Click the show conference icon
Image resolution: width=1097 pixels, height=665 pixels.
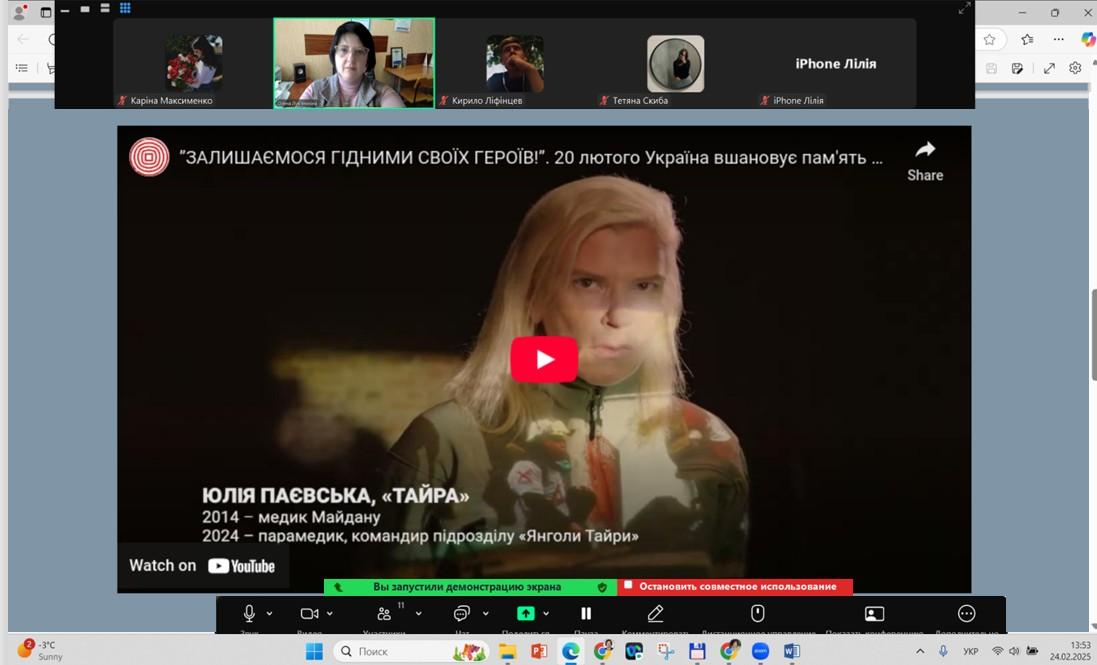[x=874, y=613]
